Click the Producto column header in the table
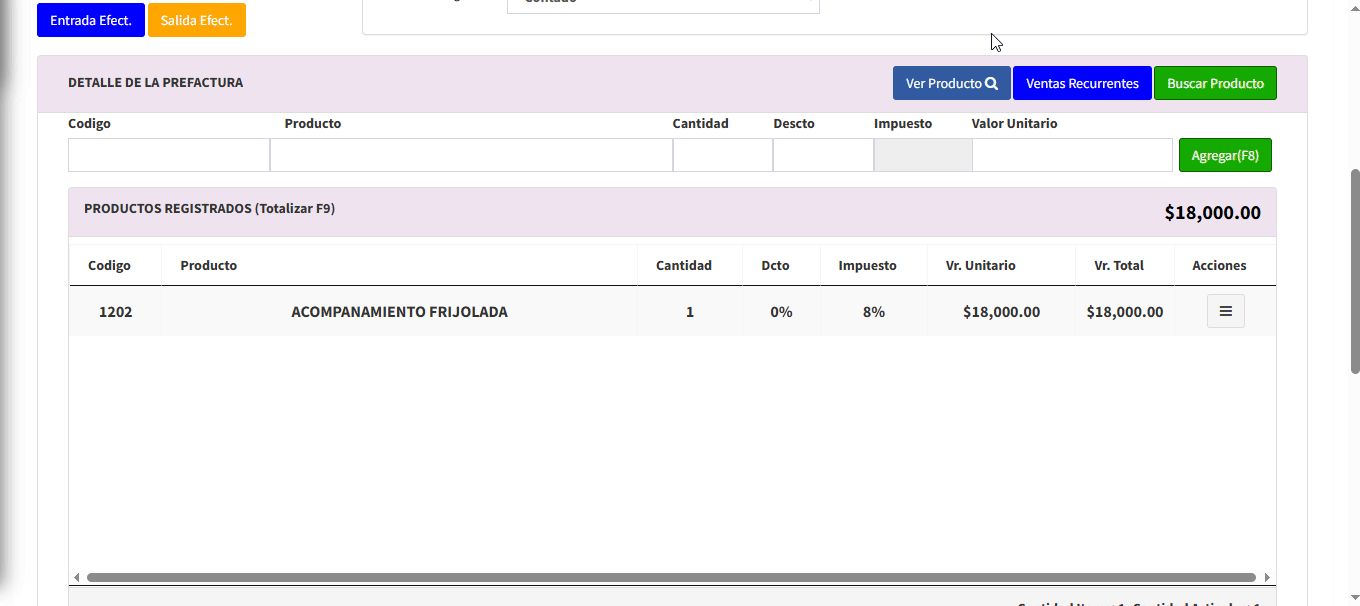 click(x=209, y=266)
